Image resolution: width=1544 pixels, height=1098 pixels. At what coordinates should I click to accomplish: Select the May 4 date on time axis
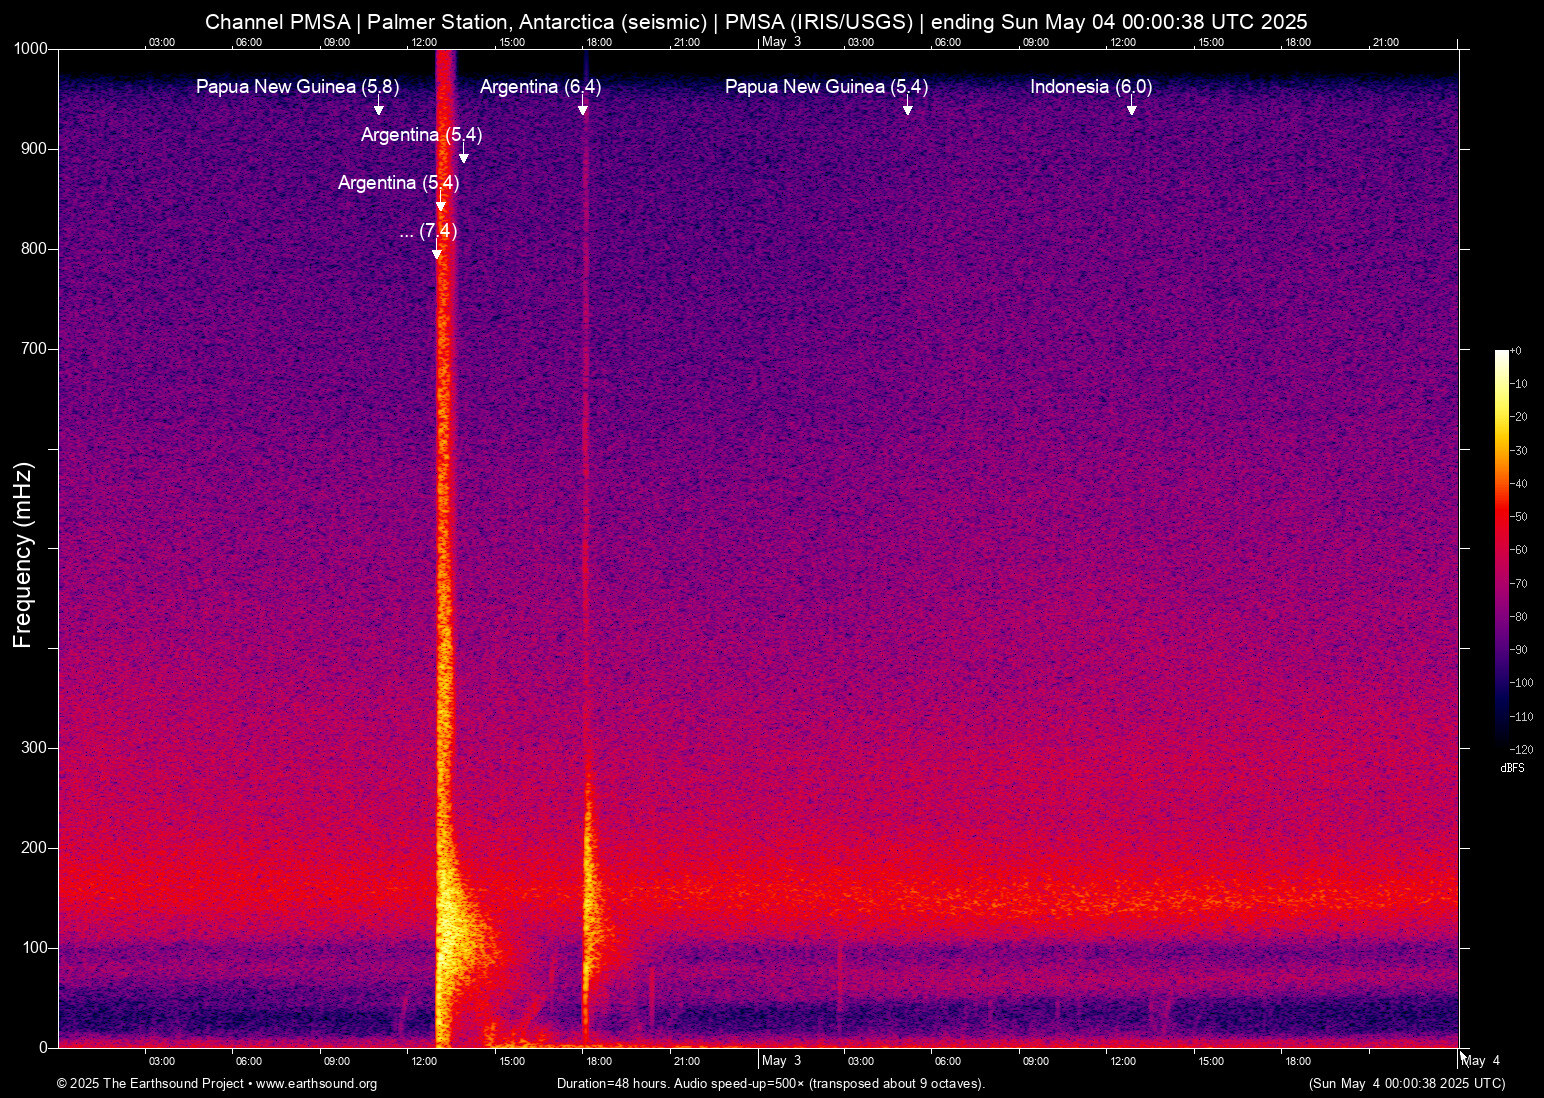pyautogui.click(x=1481, y=1061)
